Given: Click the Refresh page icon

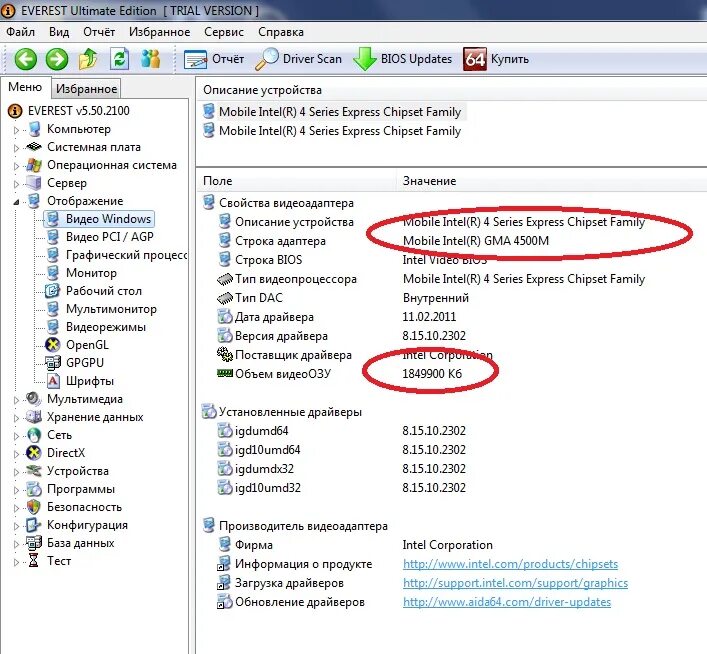Looking at the screenshot, I should point(119,59).
